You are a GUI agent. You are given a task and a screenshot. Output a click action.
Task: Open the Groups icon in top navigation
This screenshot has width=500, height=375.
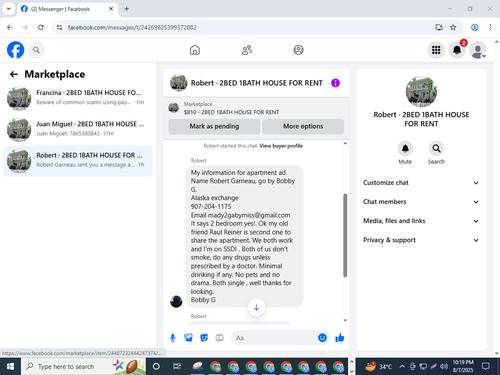298,50
